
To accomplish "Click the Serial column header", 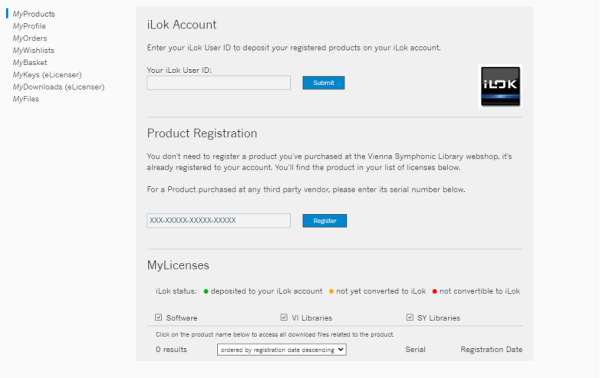I will [415, 349].
